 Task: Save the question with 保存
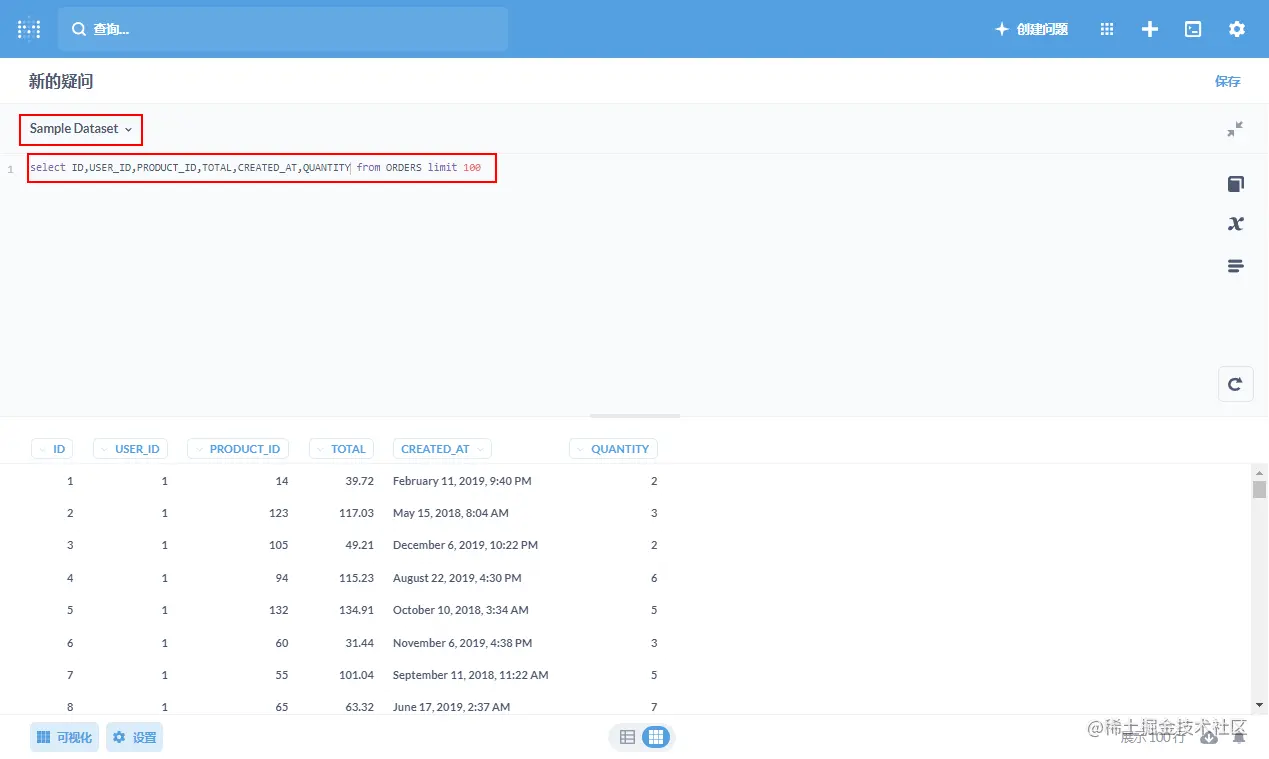[x=1227, y=81]
